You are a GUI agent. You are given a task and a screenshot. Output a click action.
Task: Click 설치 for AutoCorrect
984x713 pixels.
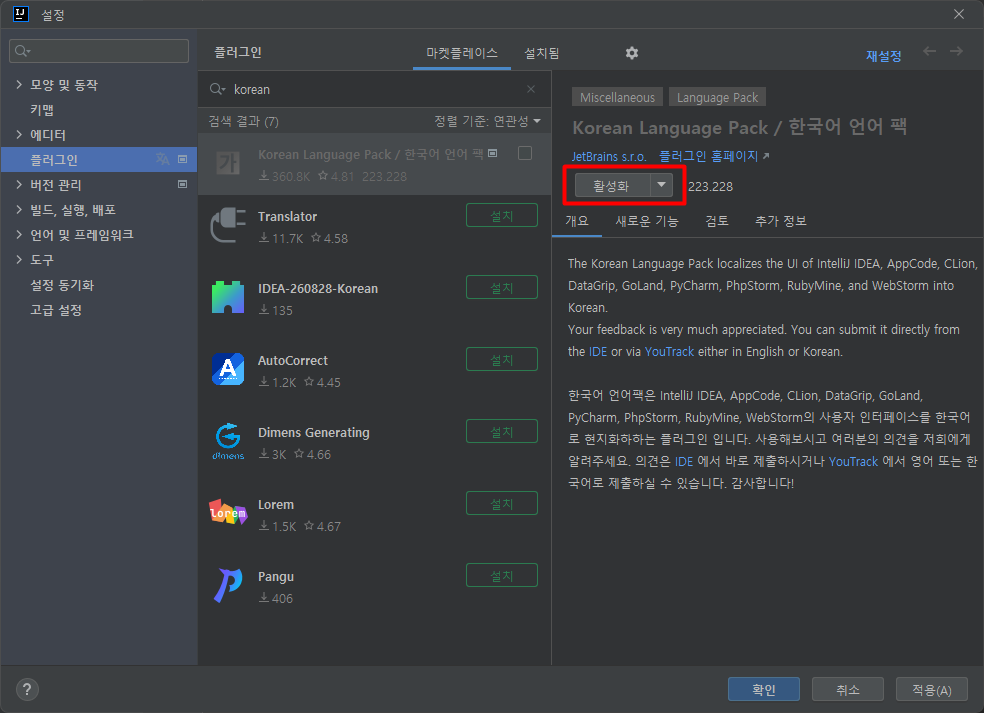[502, 360]
